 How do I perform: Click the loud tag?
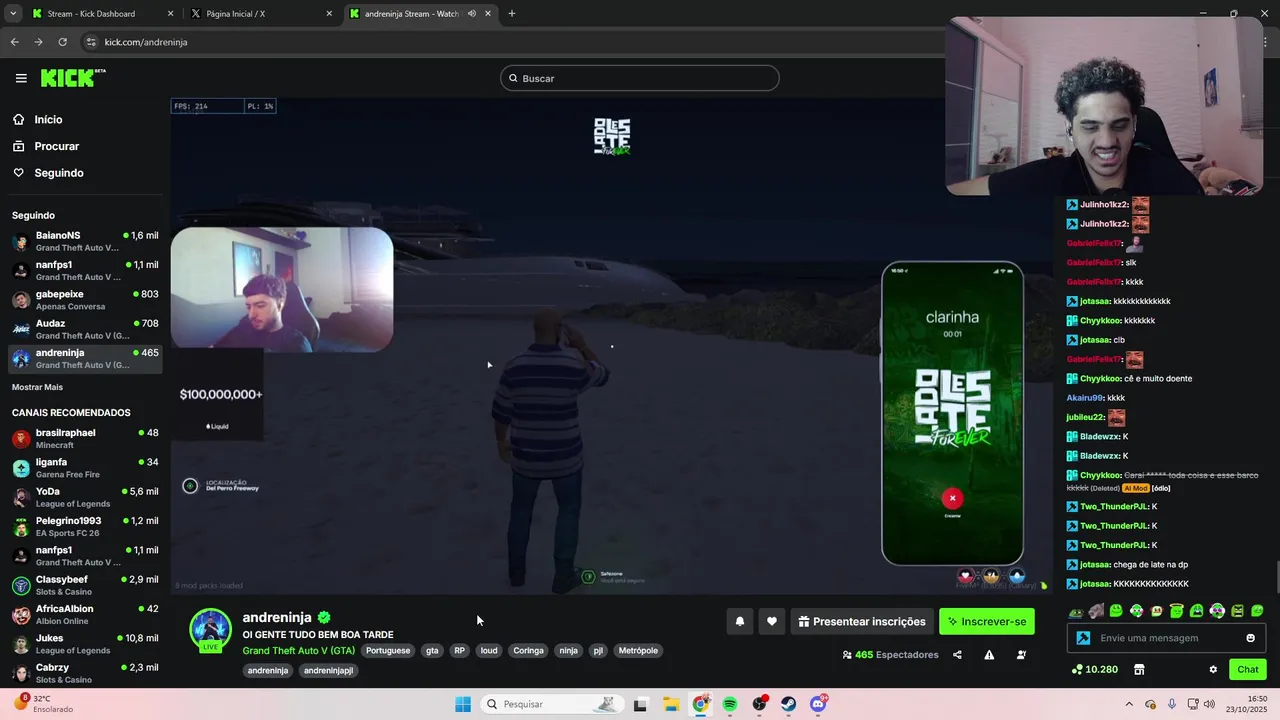489,650
